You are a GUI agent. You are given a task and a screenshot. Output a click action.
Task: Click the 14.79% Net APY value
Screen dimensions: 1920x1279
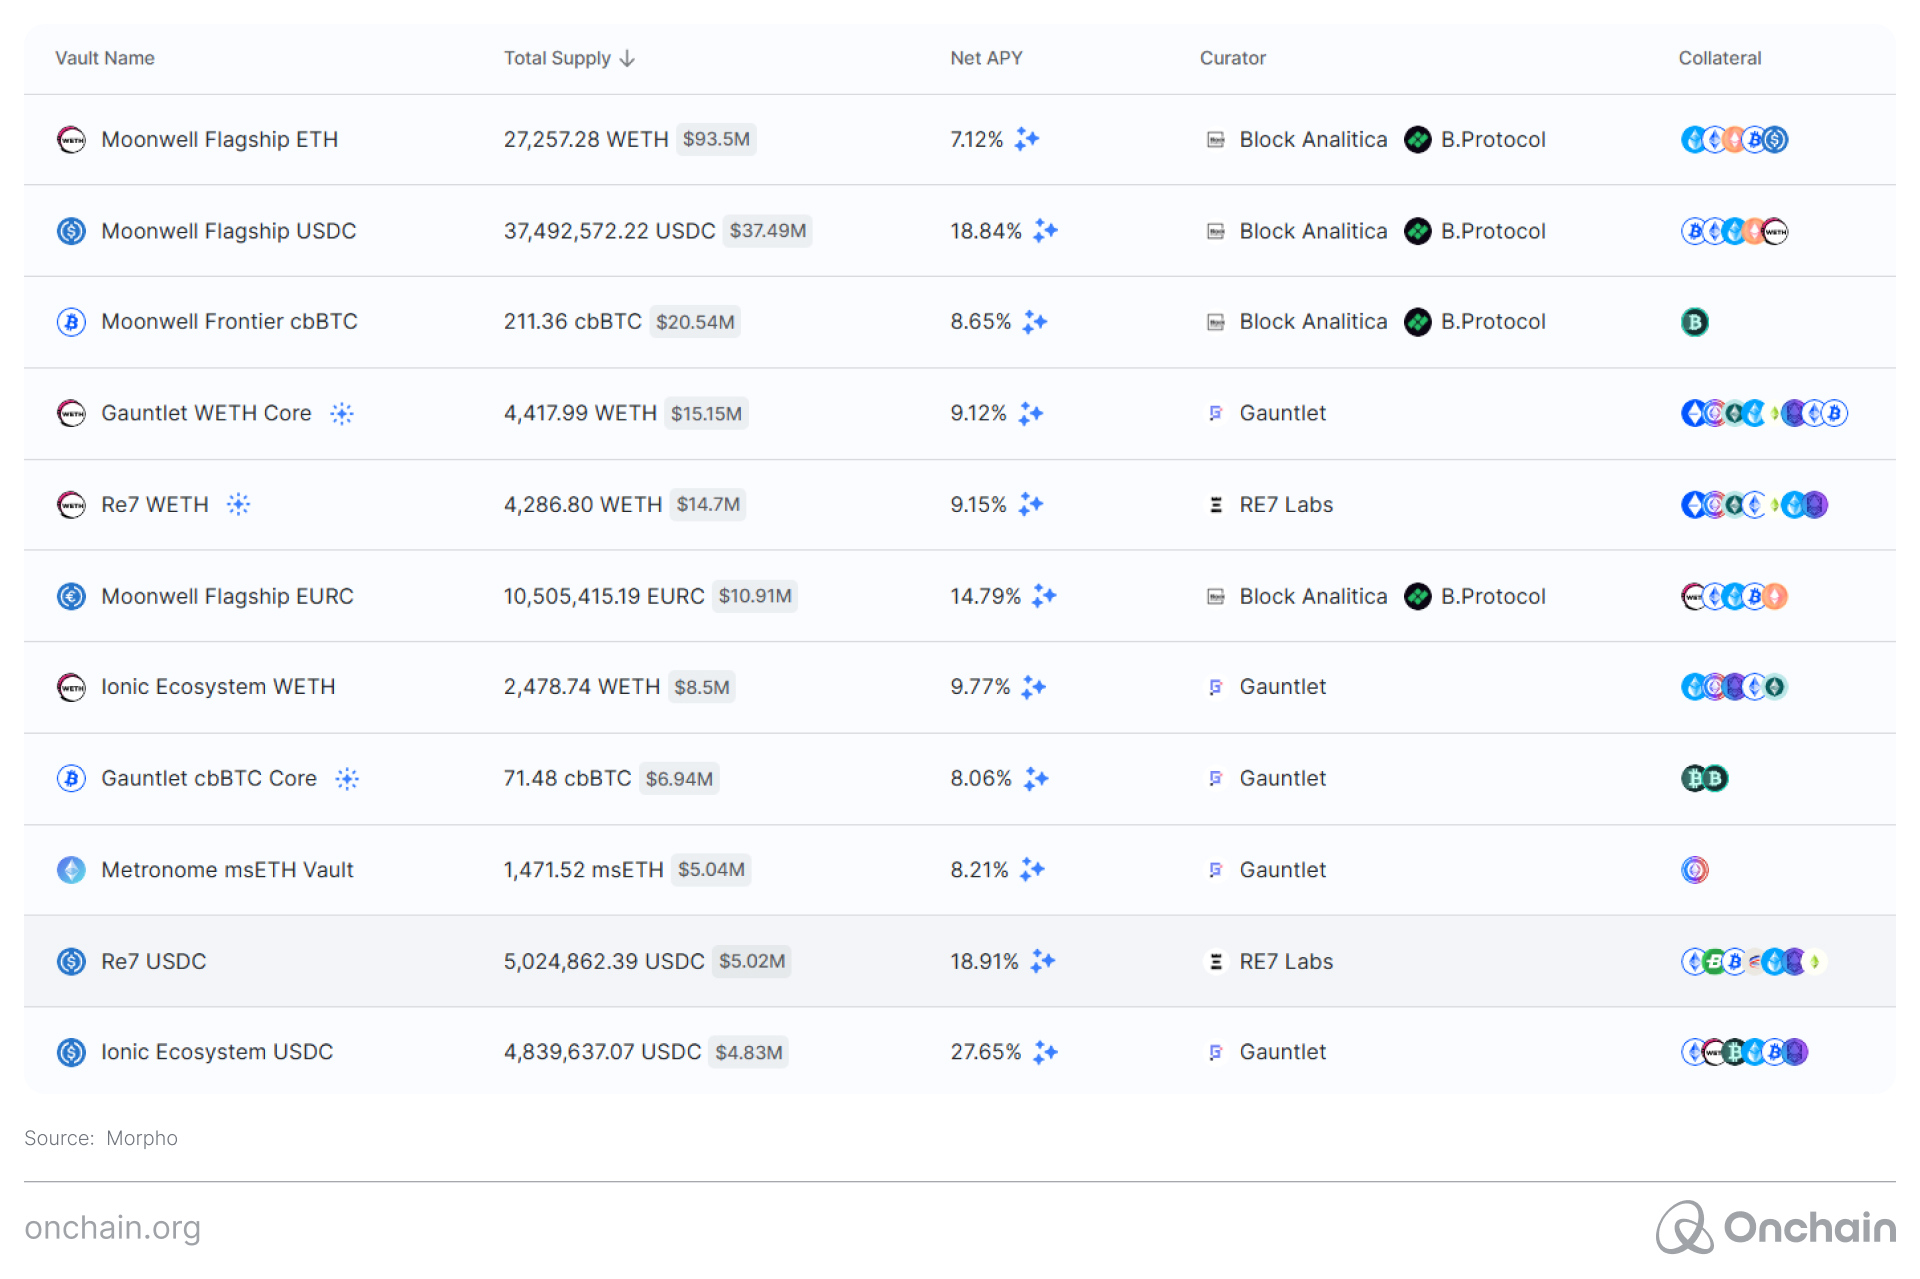tap(985, 596)
